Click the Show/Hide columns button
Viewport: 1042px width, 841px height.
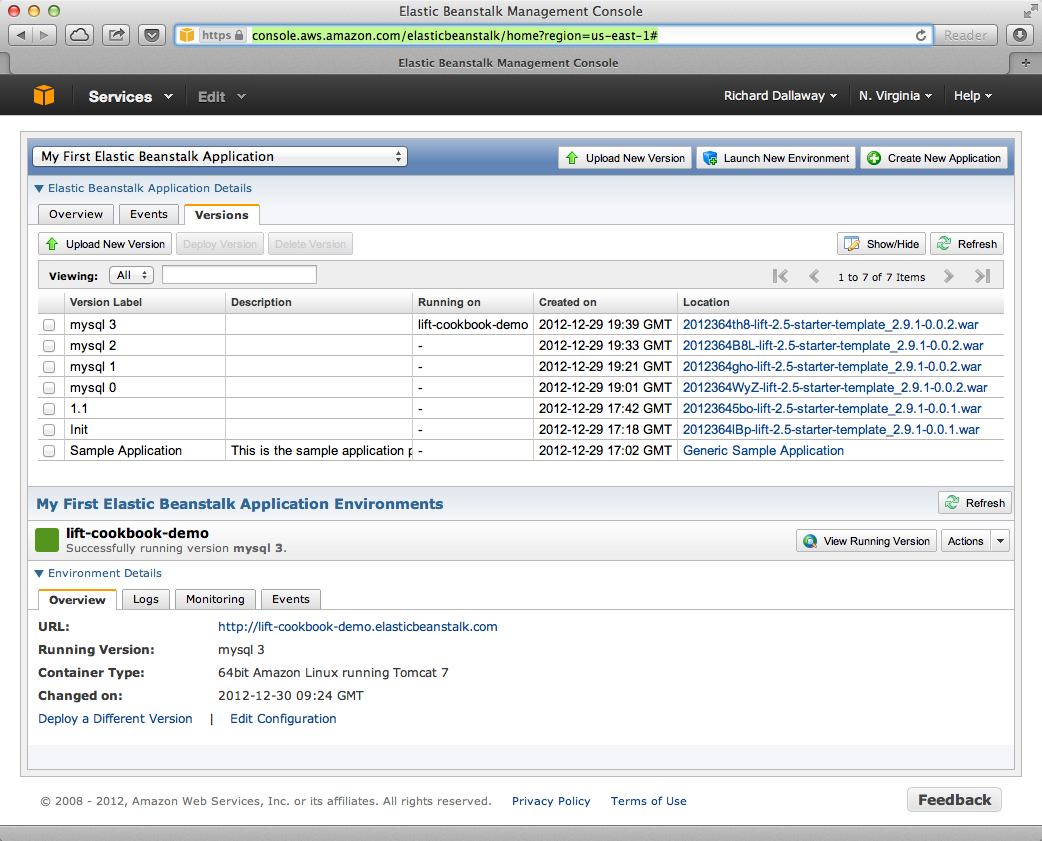pyautogui.click(x=882, y=244)
